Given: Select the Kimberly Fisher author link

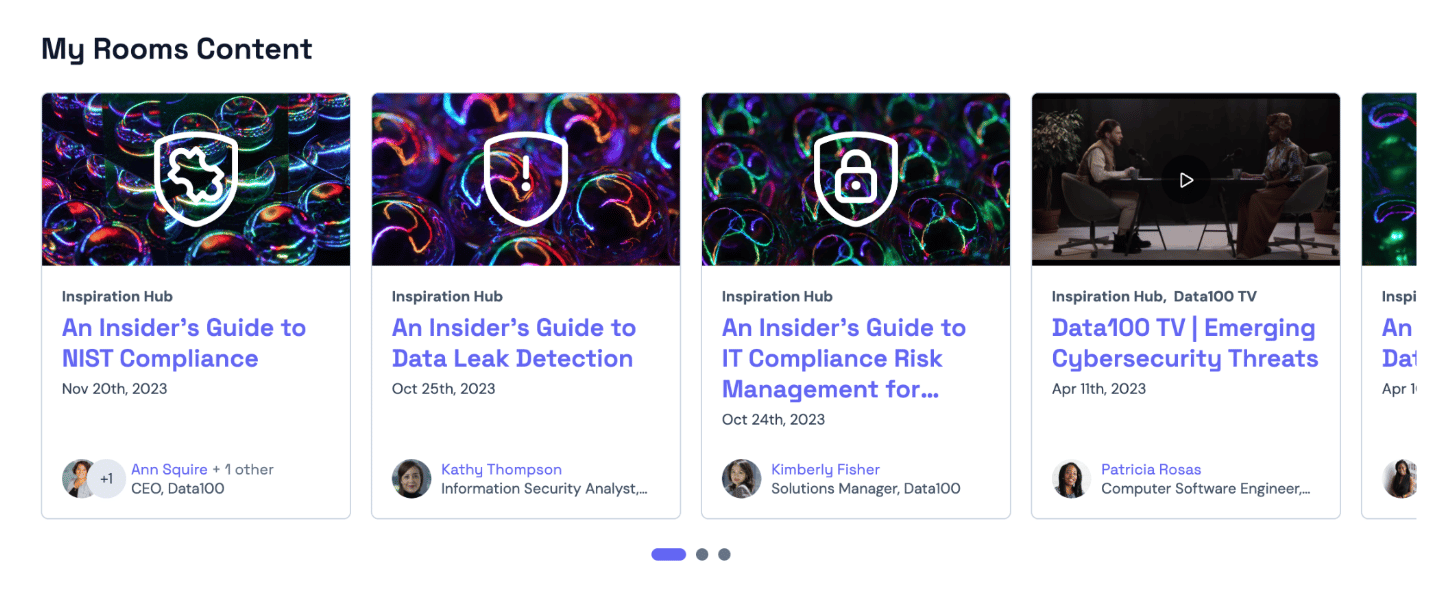Looking at the screenshot, I should (x=825, y=469).
